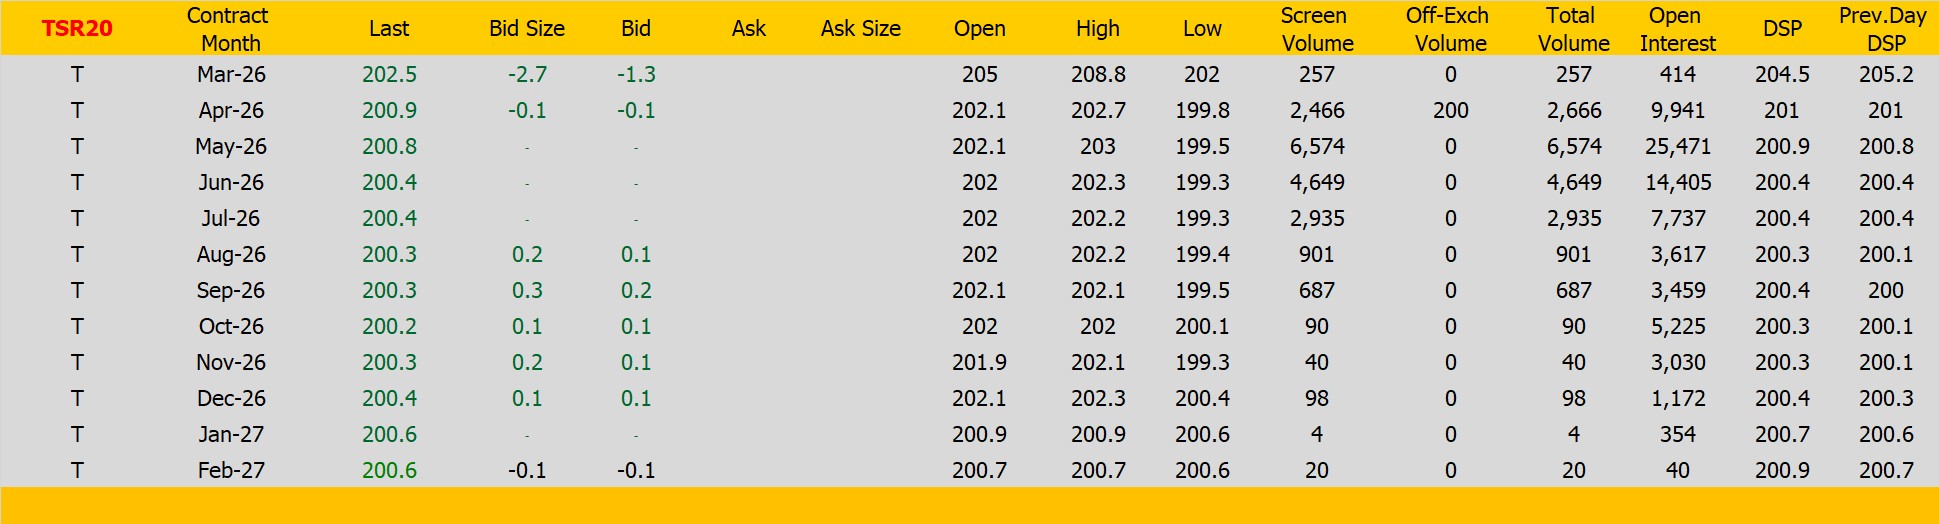Select the Off-Exch Volume column header
This screenshot has width=1939, height=524.
point(1449,29)
